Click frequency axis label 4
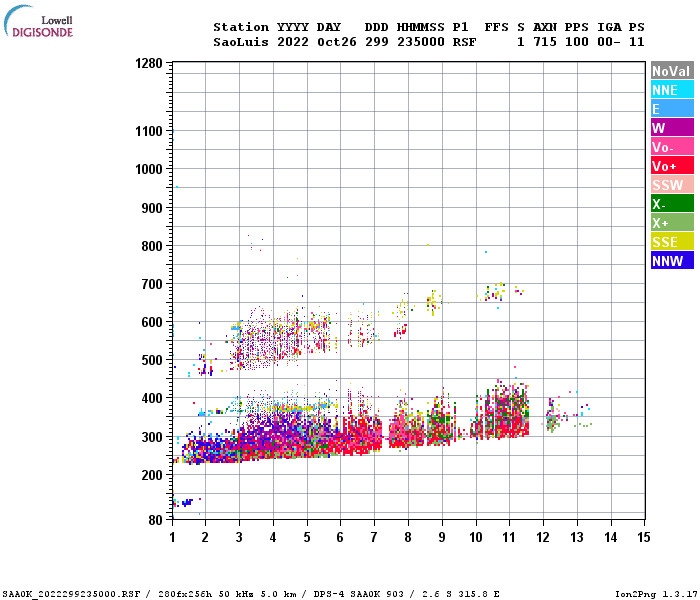 pyautogui.click(x=273, y=537)
